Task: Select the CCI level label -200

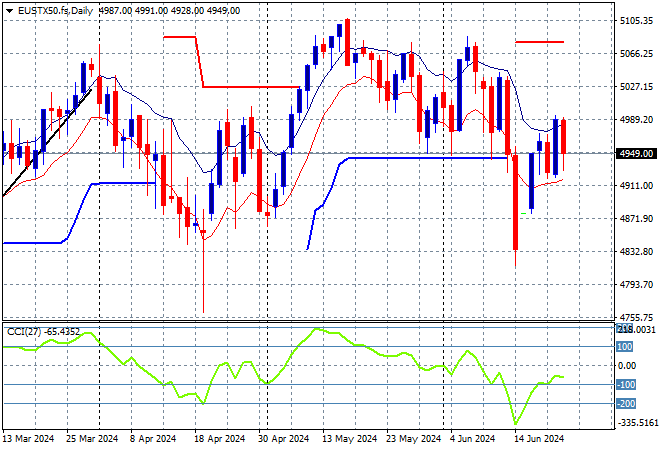Action: pos(626,404)
